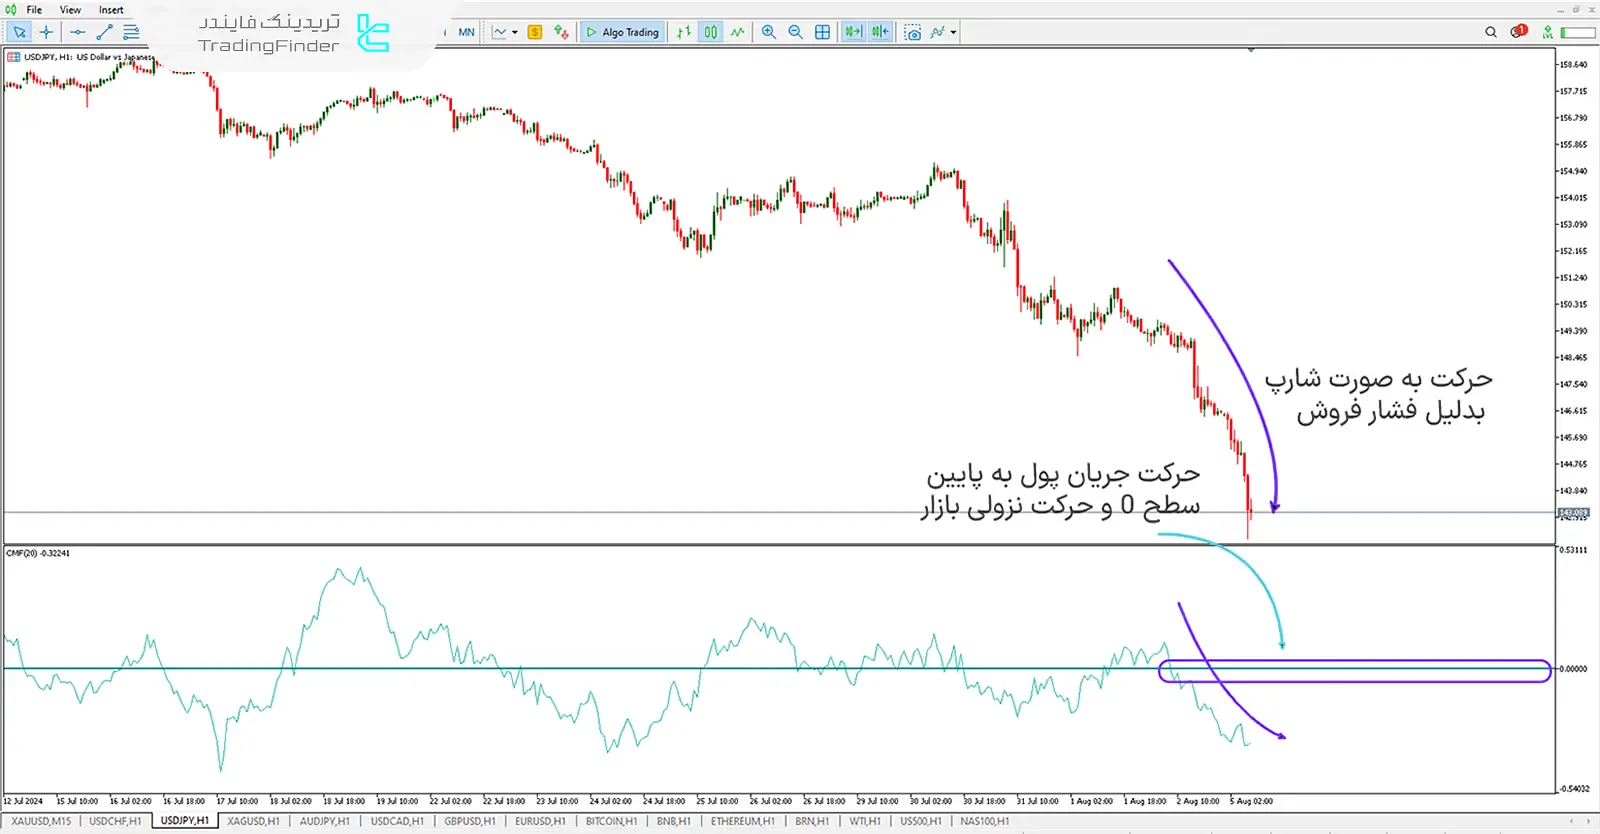Click the MetaTrader app logo icon
Image resolution: width=1600 pixels, height=834 pixels.
(x=11, y=10)
